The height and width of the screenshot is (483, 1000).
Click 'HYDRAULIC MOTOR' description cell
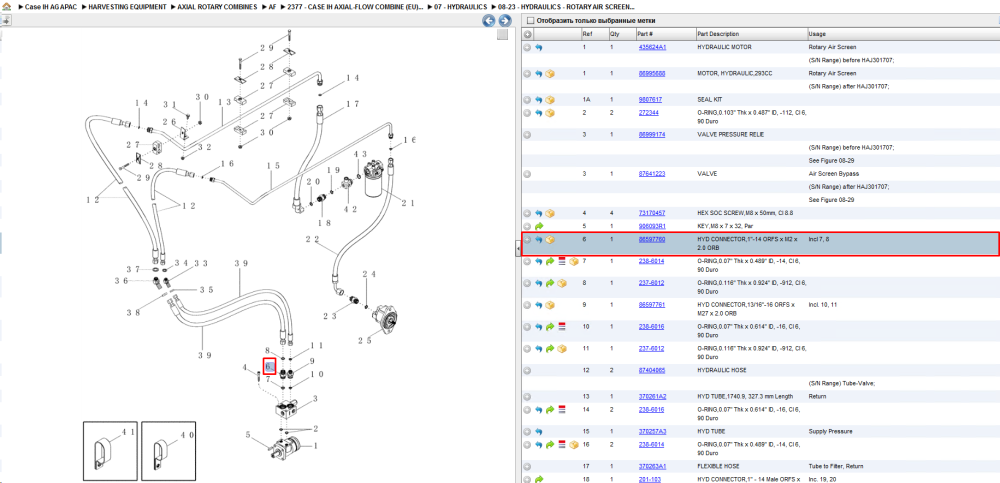[724, 47]
